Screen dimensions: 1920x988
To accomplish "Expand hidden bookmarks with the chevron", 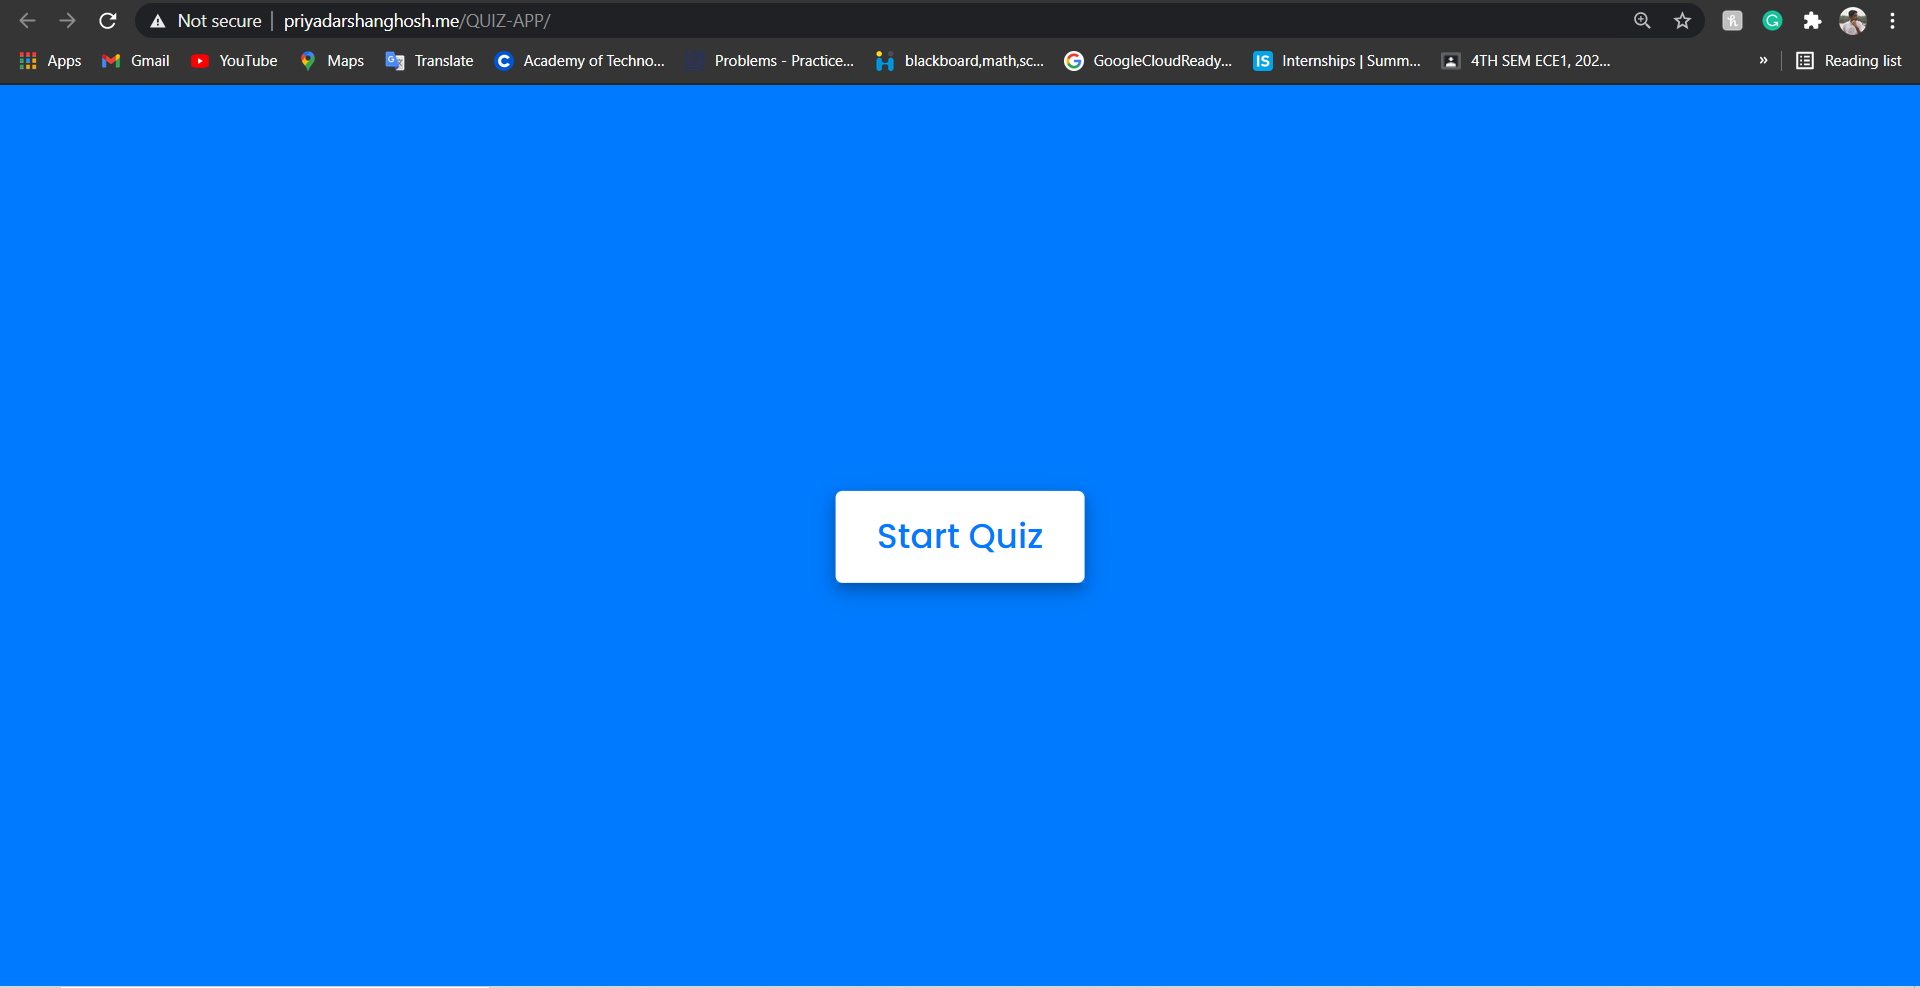I will (1763, 60).
